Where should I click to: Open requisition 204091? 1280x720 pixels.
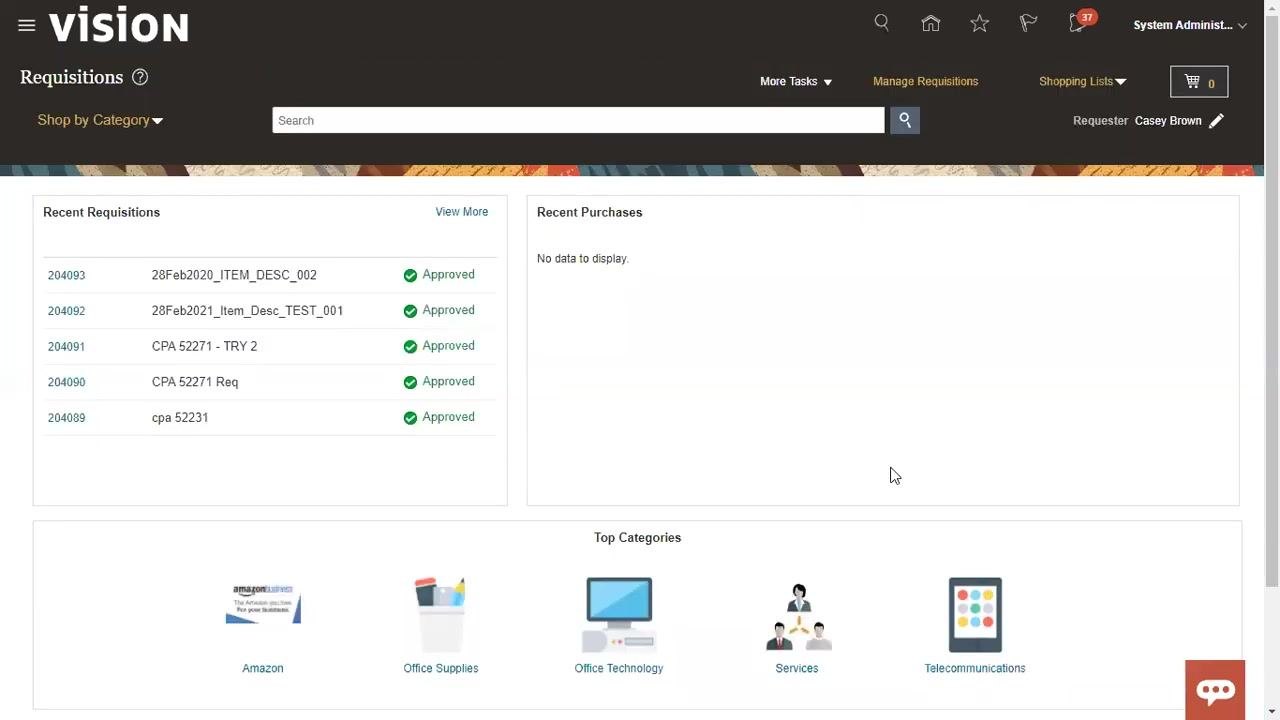tap(67, 347)
